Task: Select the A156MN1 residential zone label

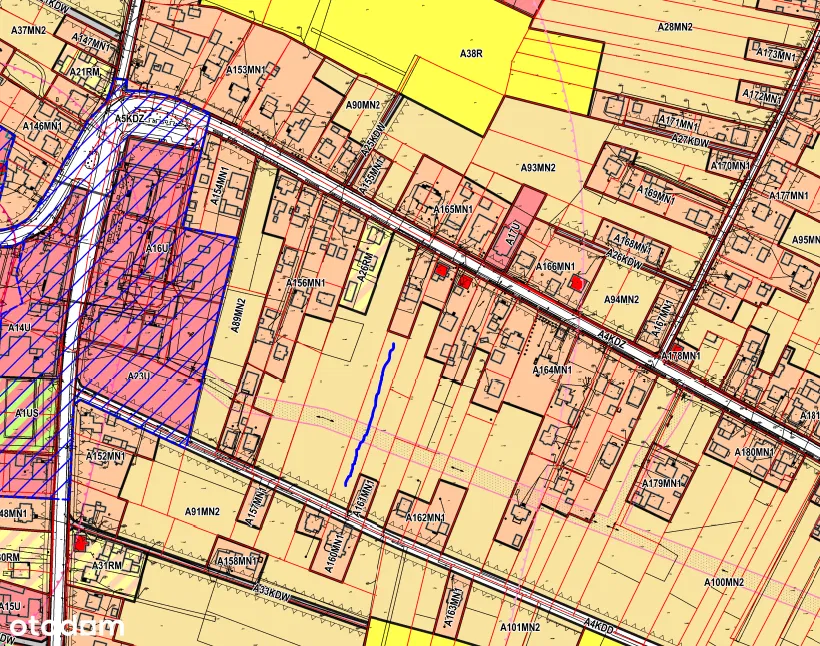Action: tap(307, 284)
